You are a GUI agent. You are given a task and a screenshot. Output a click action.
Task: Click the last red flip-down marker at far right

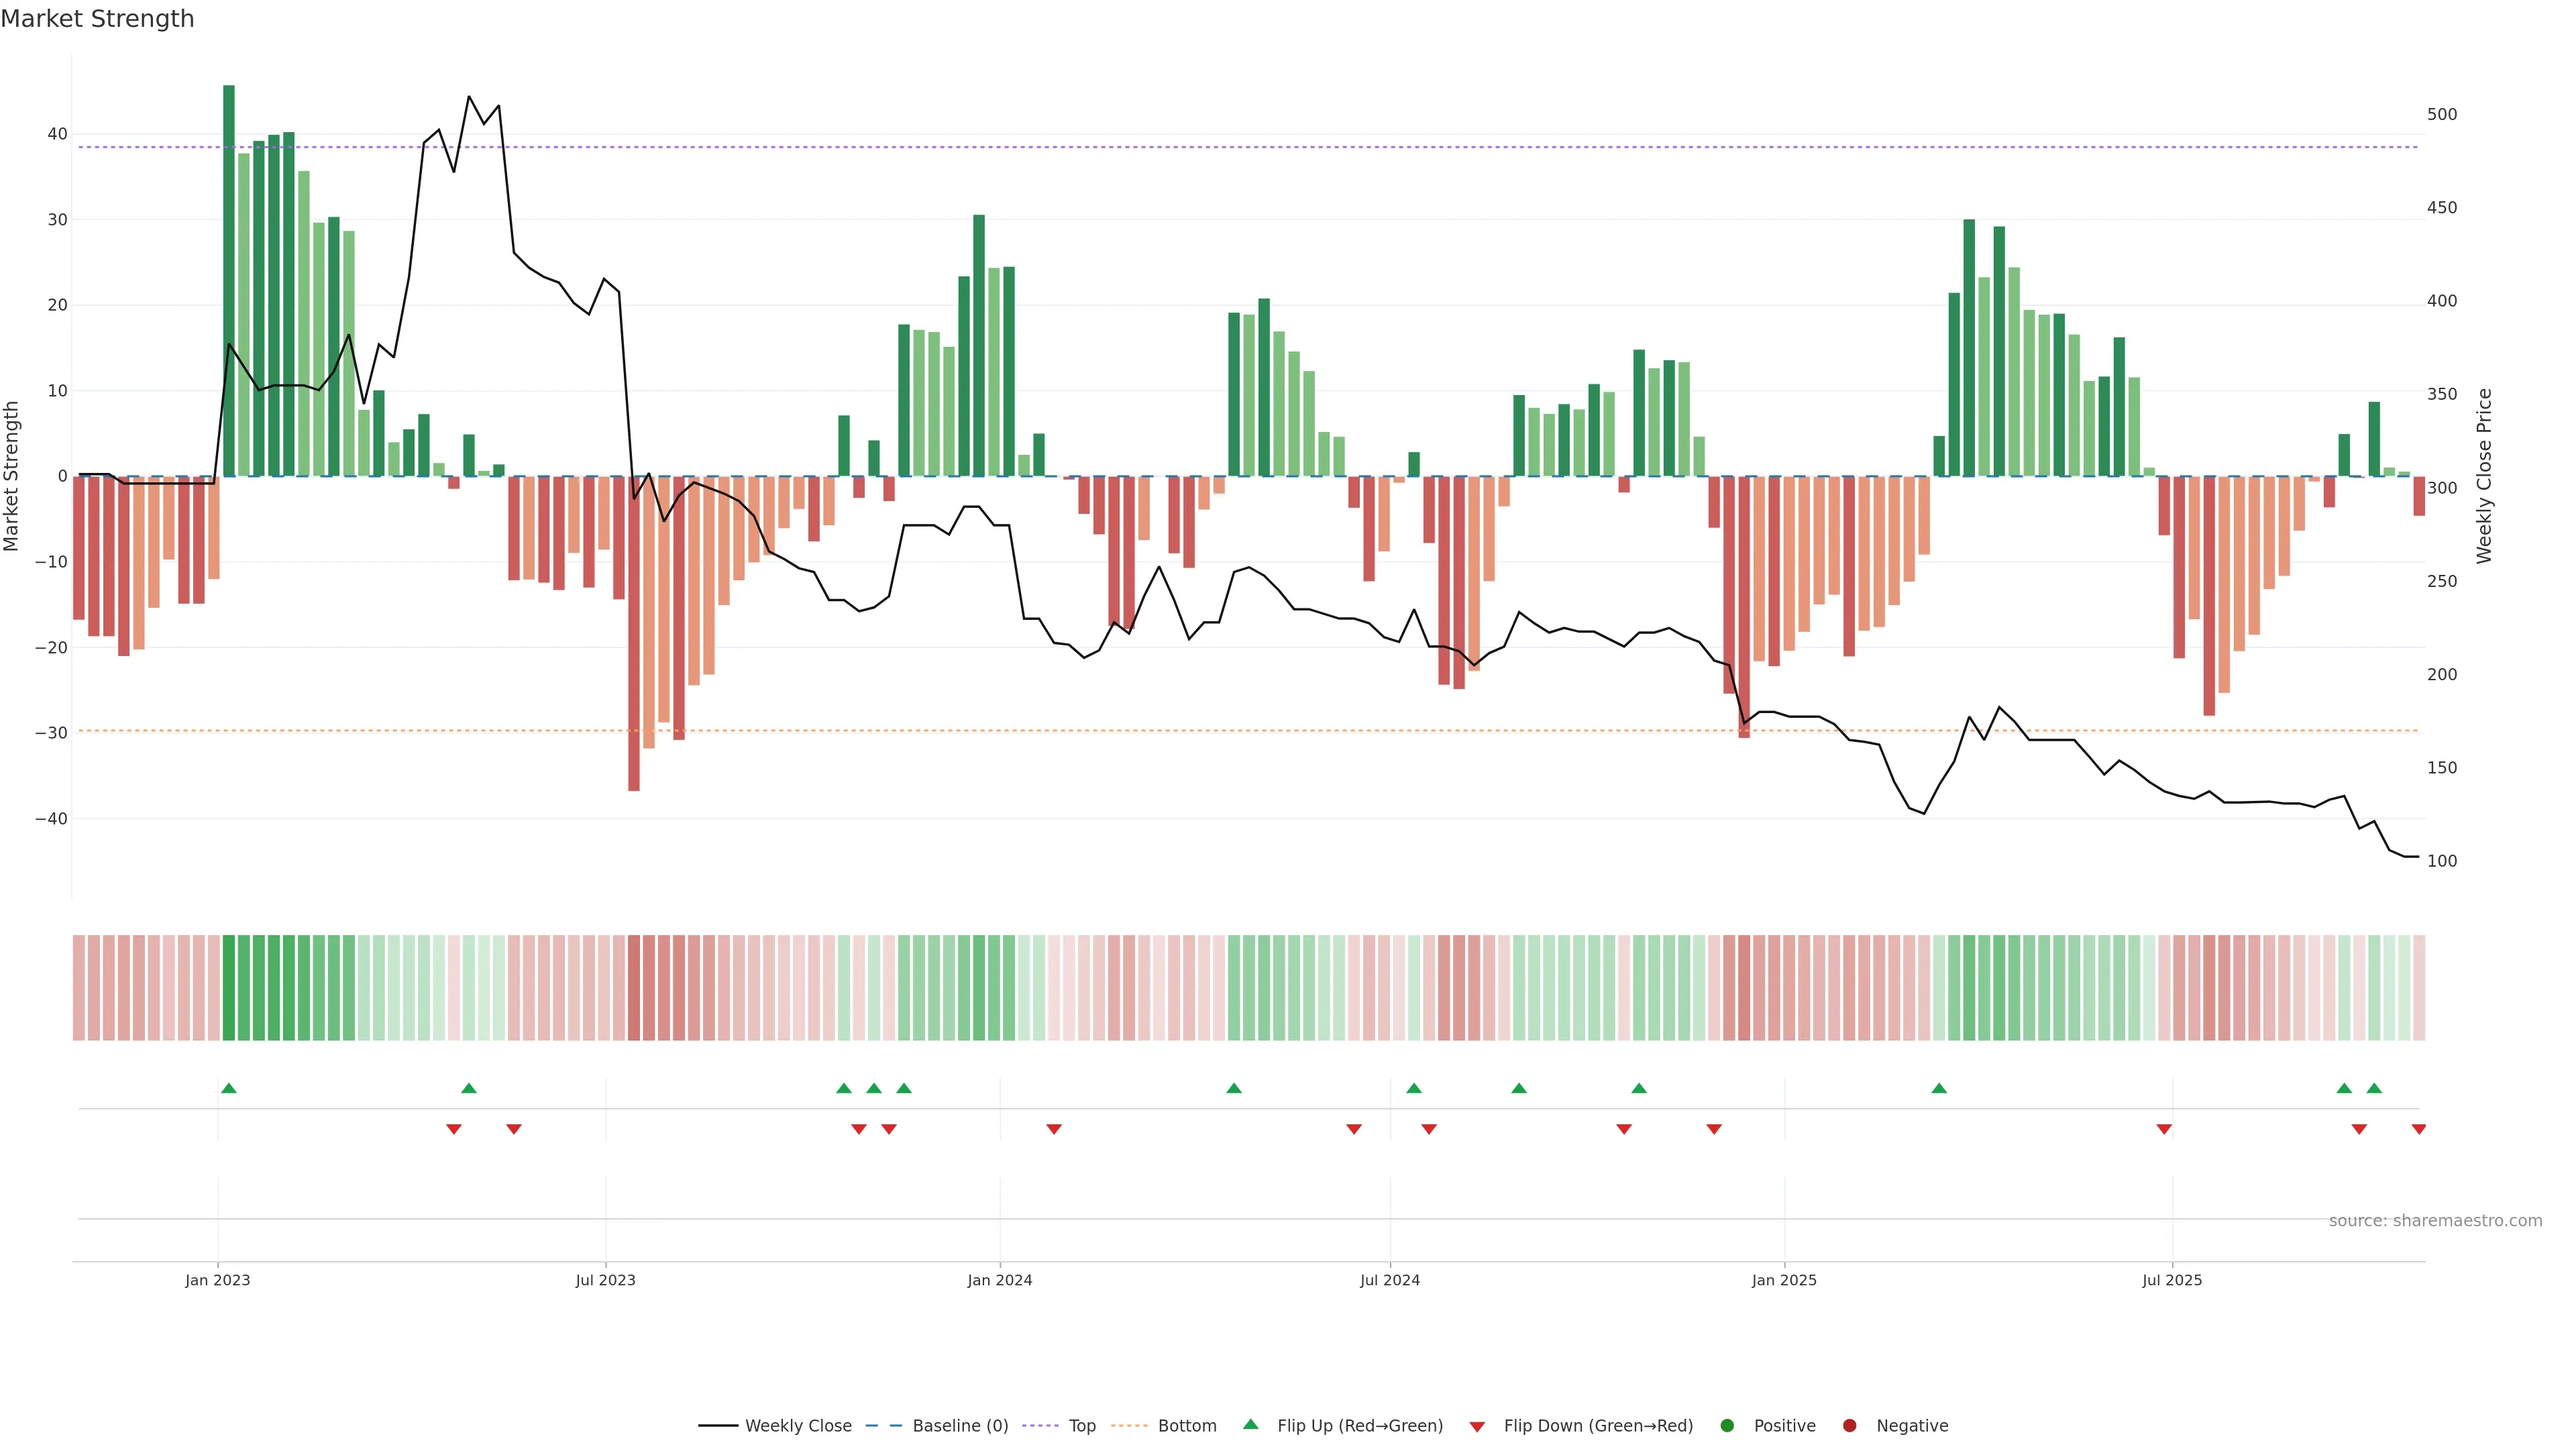pyautogui.click(x=2418, y=1129)
